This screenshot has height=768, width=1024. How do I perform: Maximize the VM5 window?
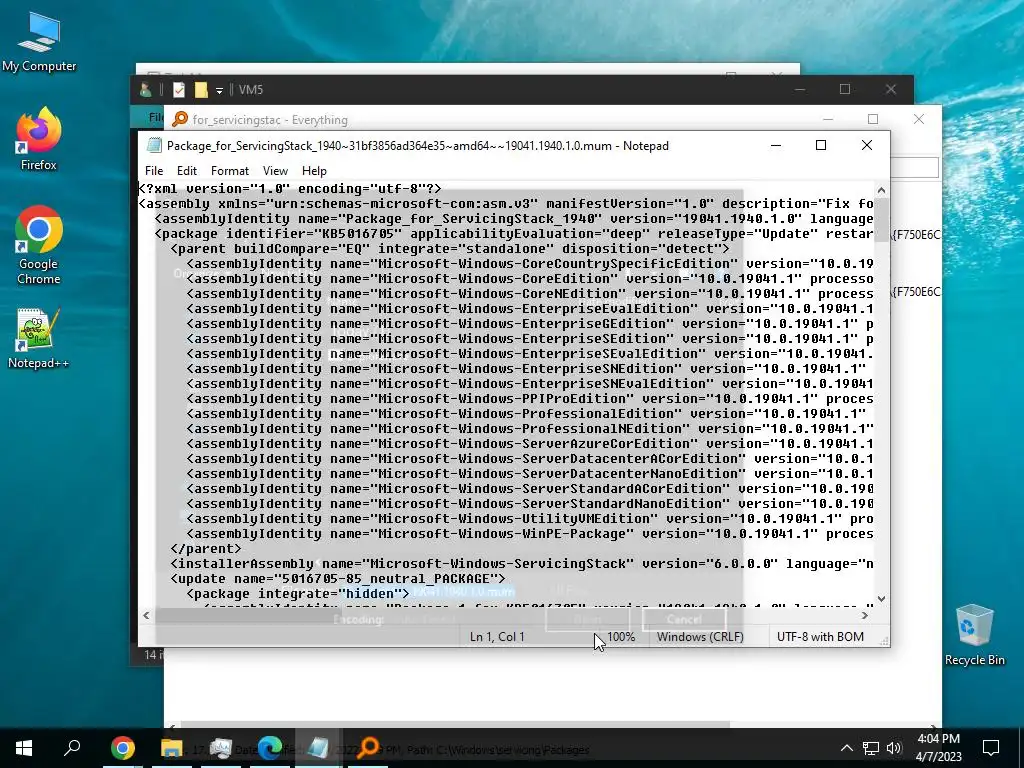coord(845,89)
